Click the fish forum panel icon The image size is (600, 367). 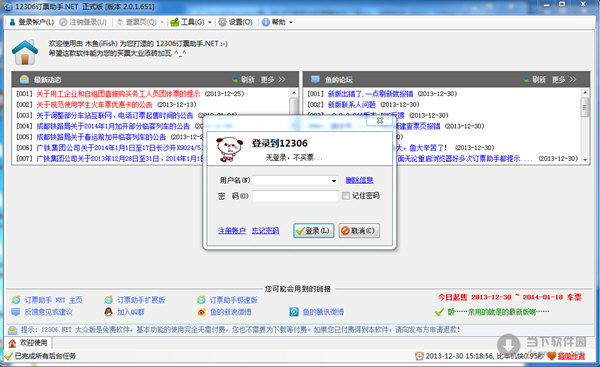coord(315,79)
